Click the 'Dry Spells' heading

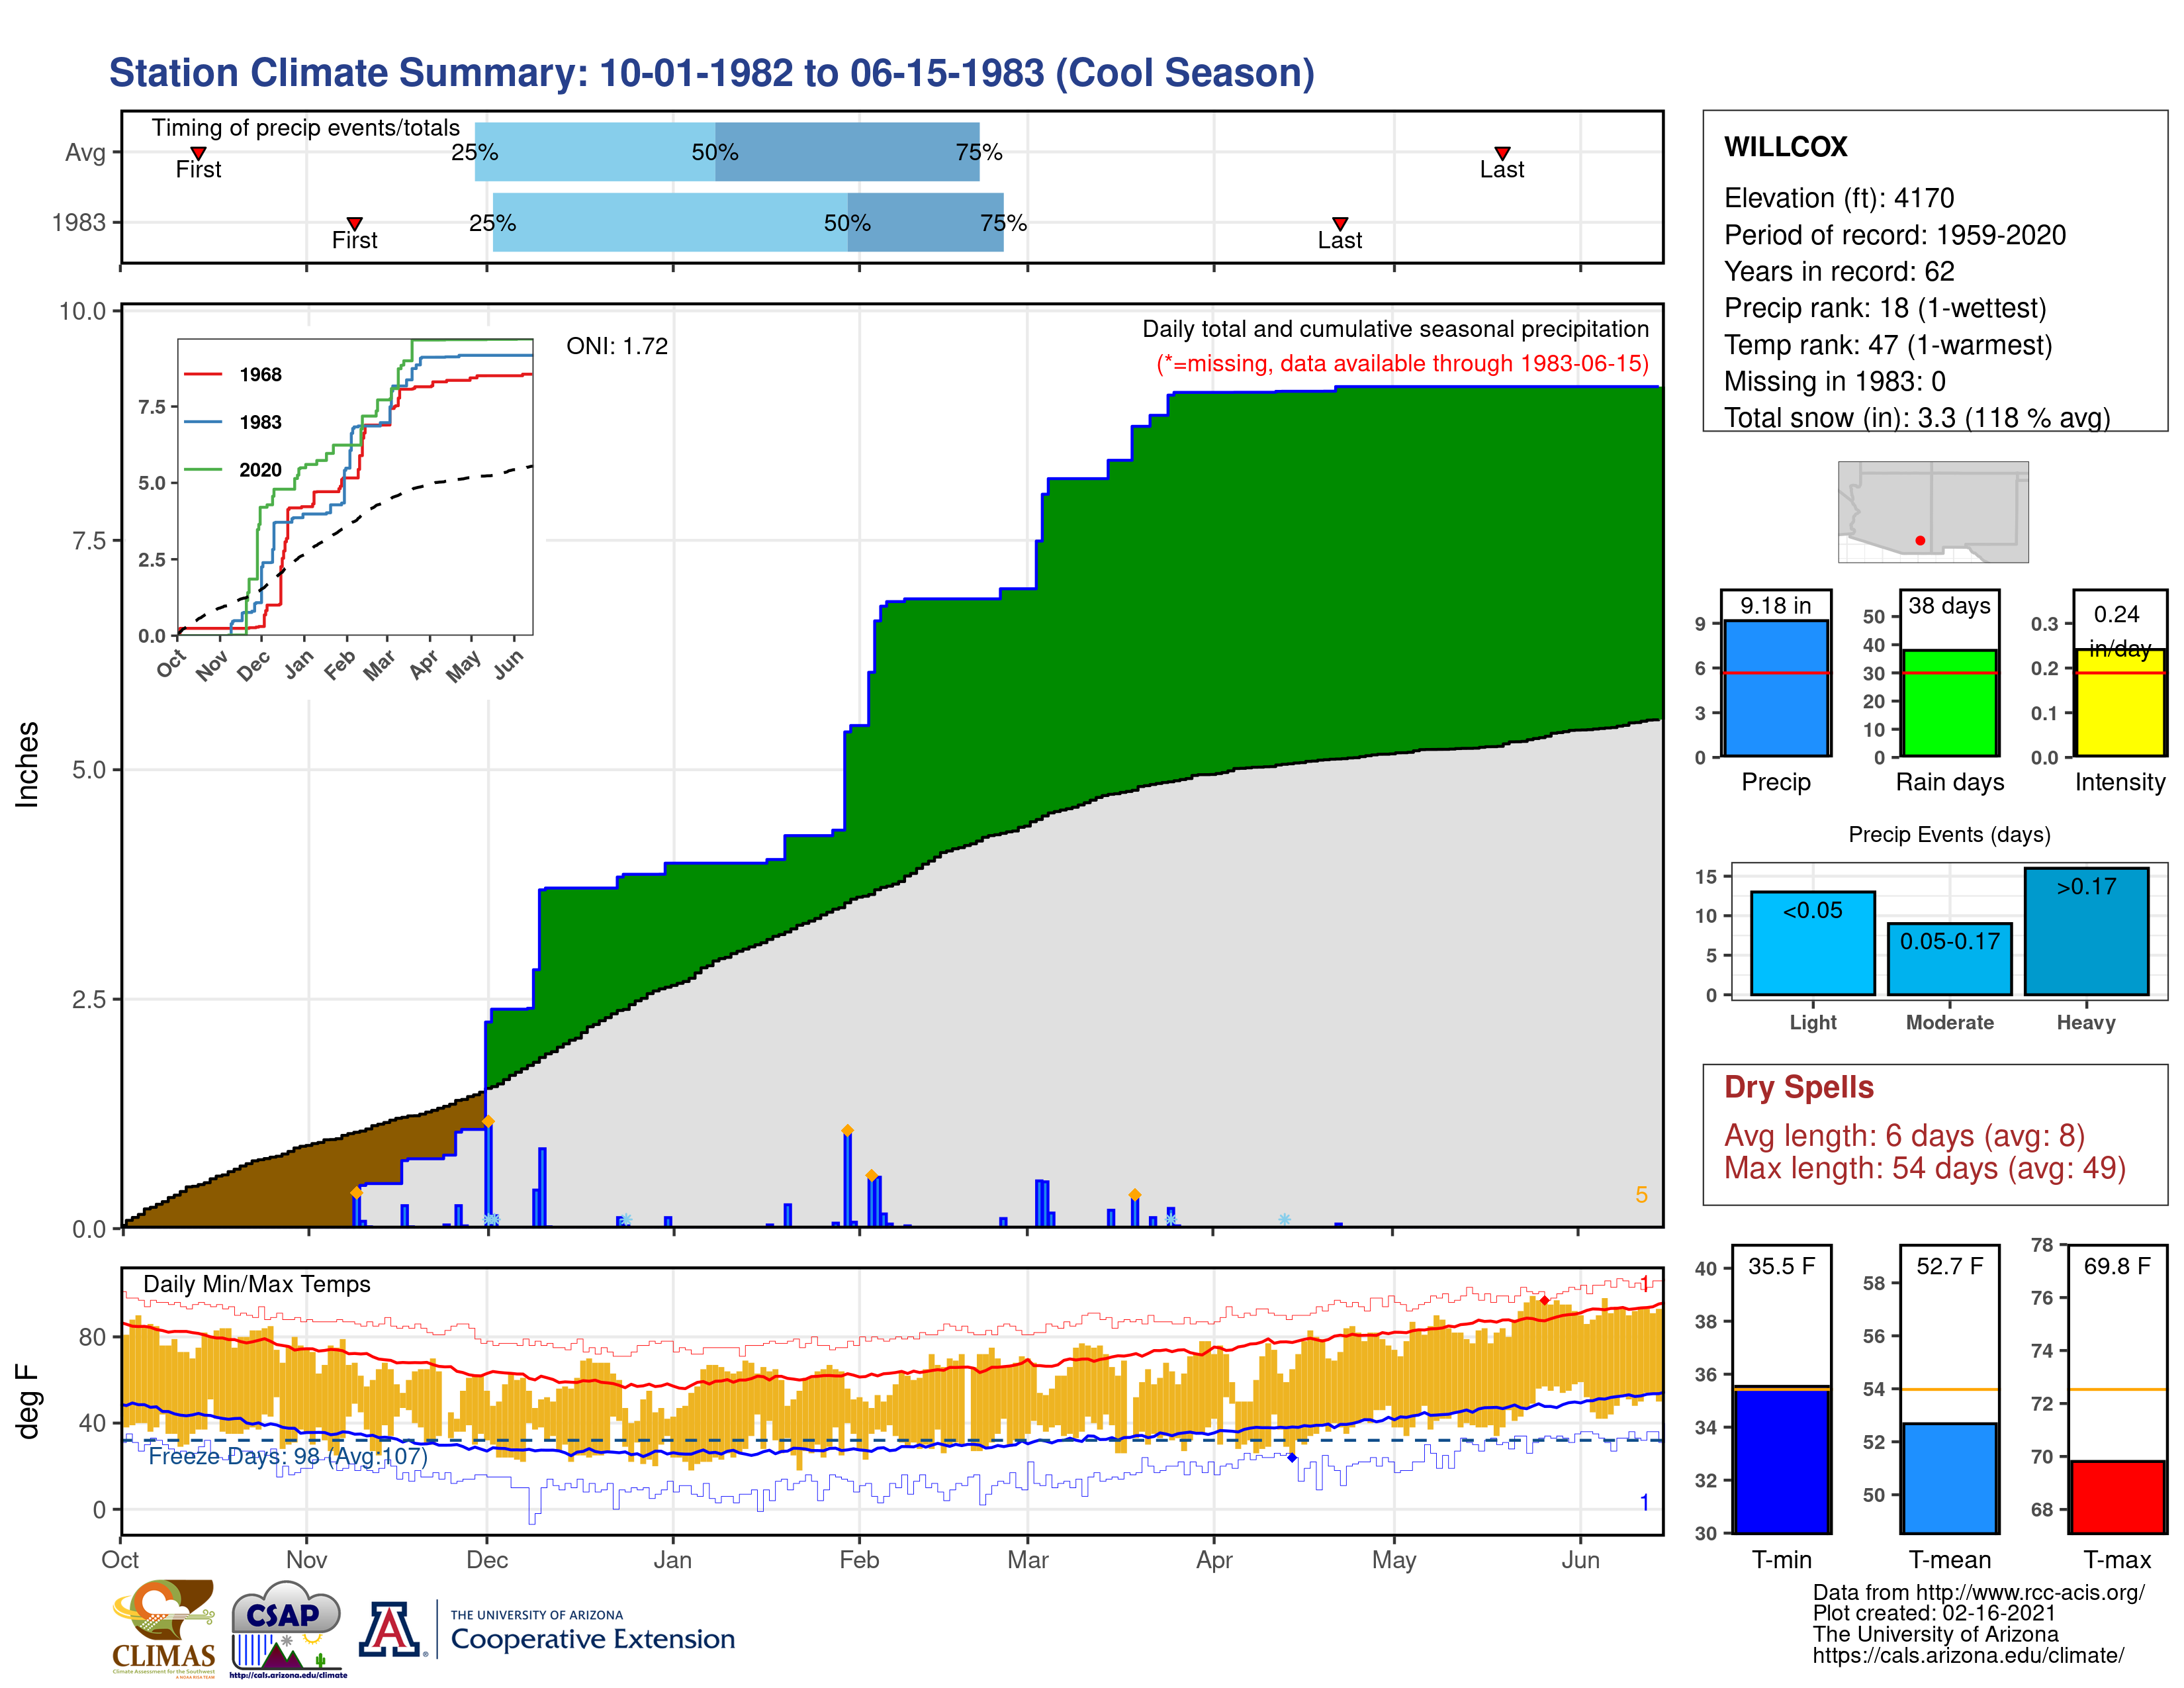pyautogui.click(x=1799, y=1087)
